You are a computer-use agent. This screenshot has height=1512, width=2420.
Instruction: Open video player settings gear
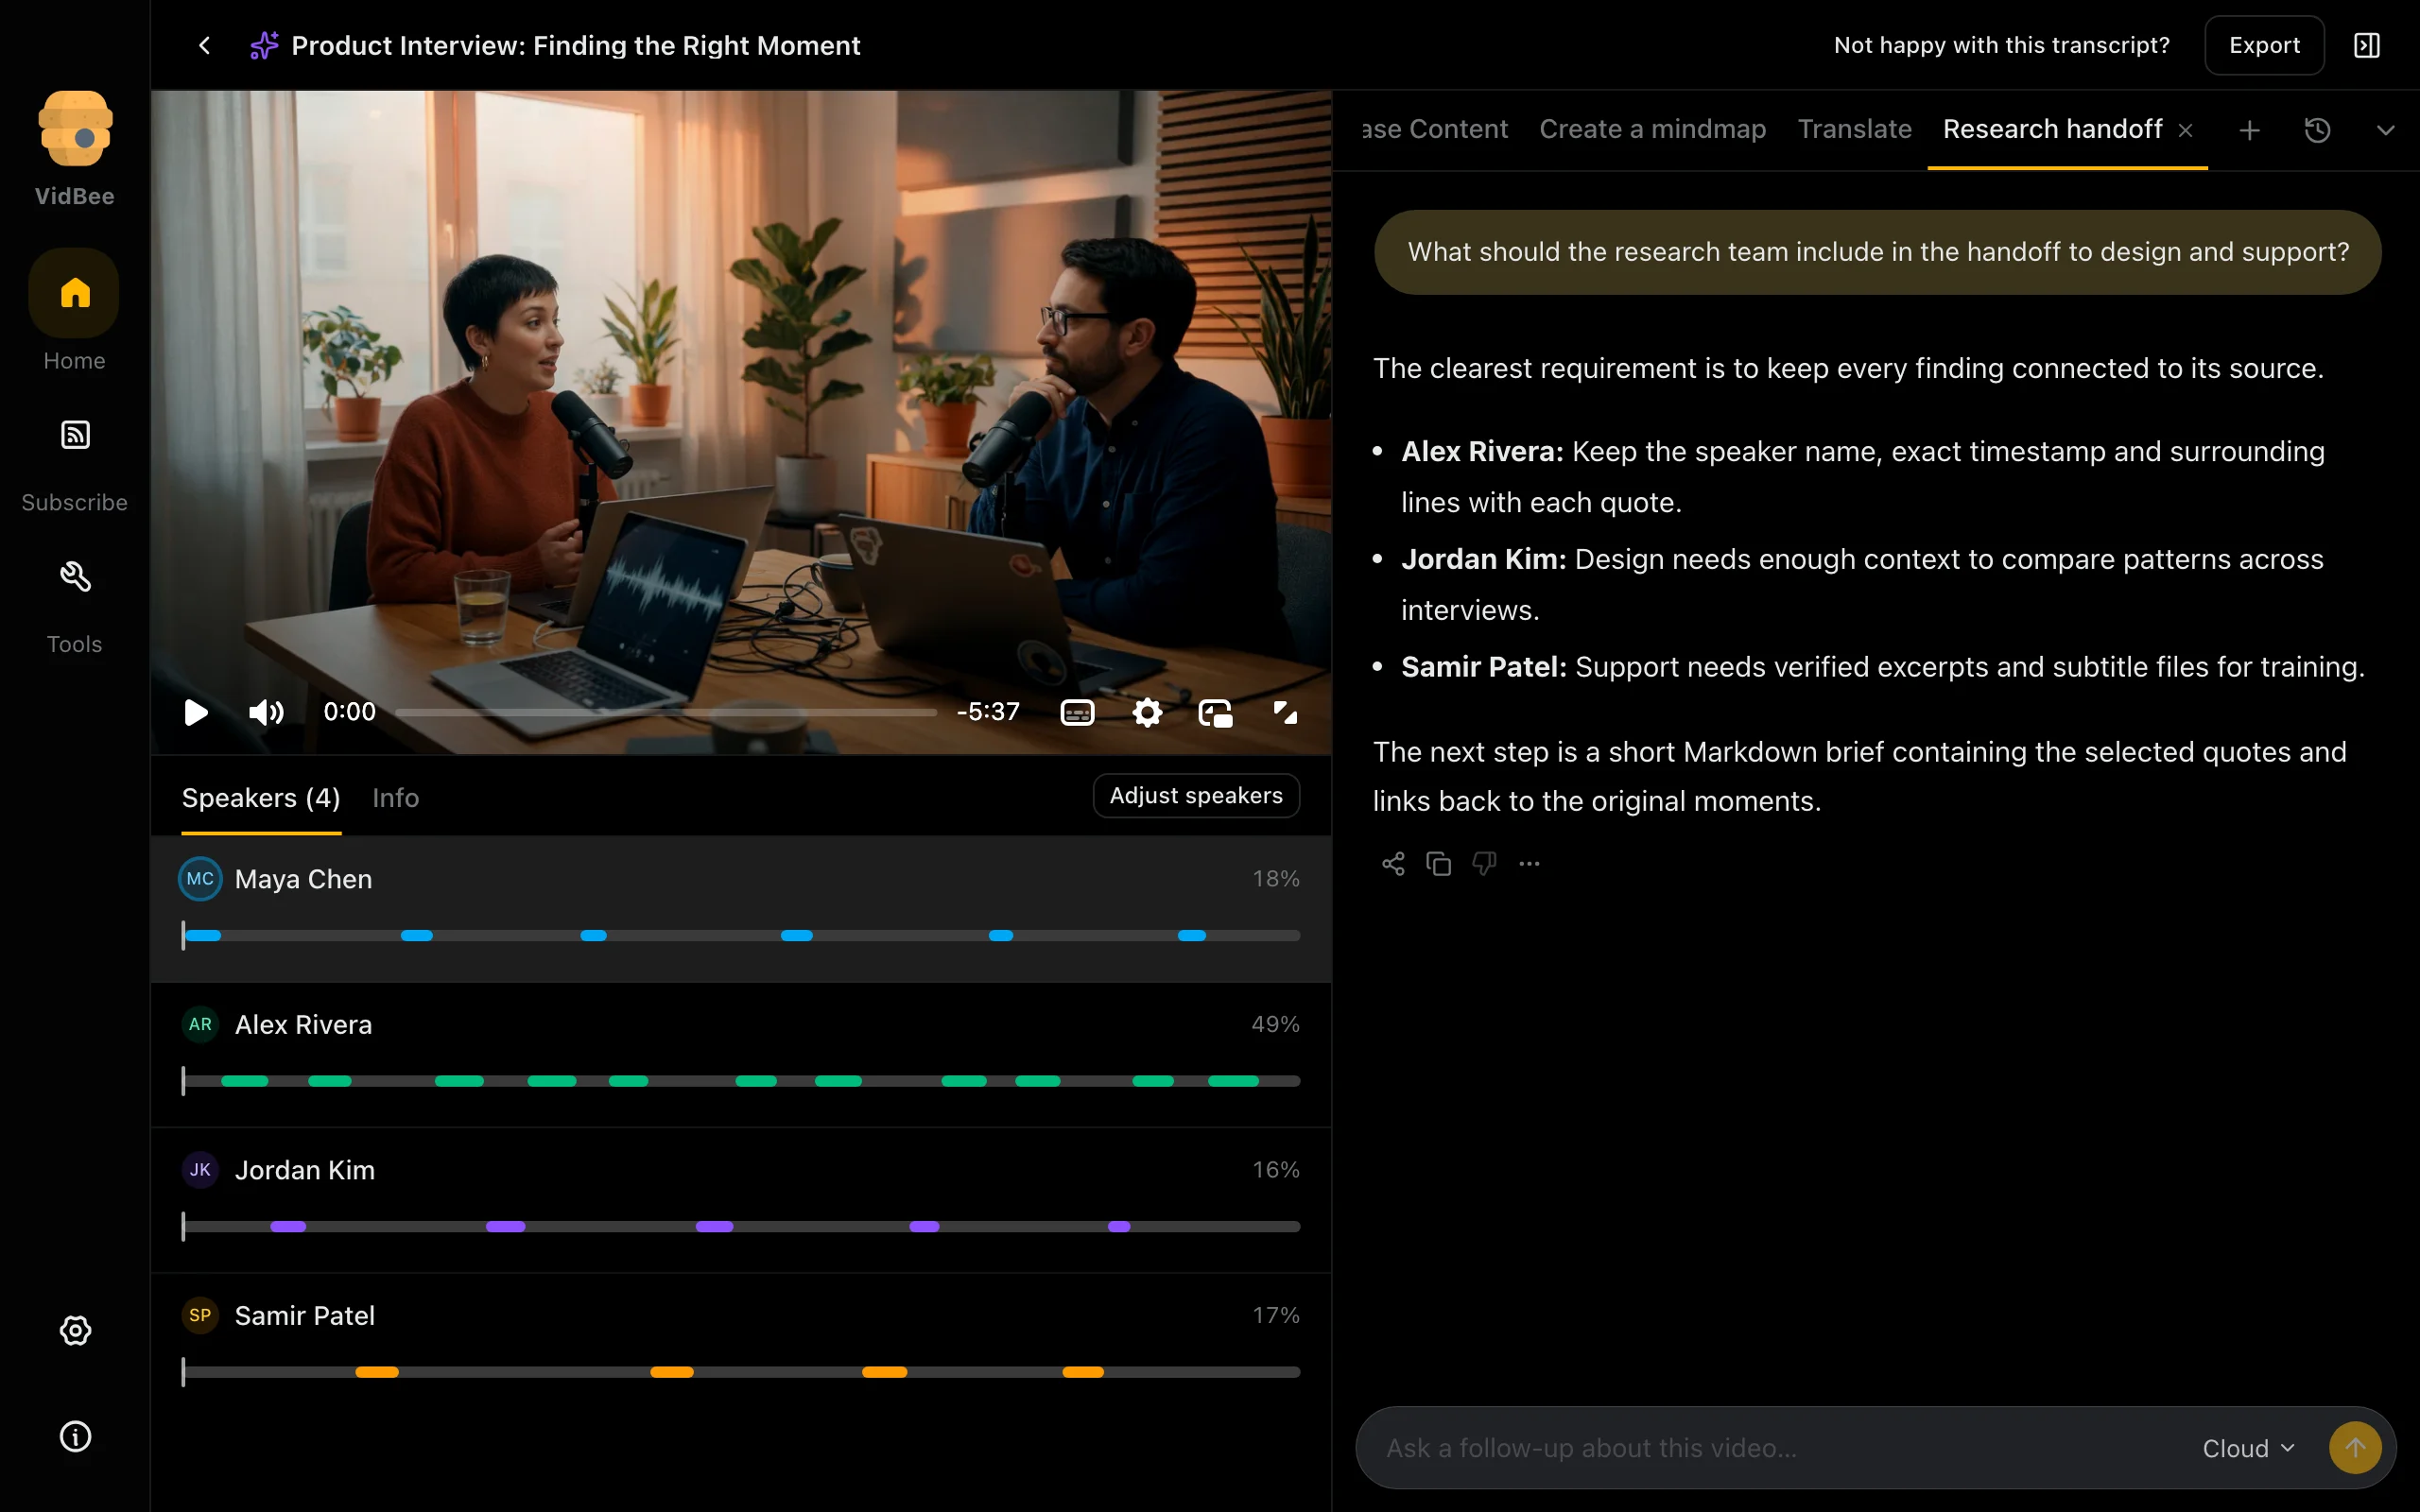pyautogui.click(x=1147, y=712)
